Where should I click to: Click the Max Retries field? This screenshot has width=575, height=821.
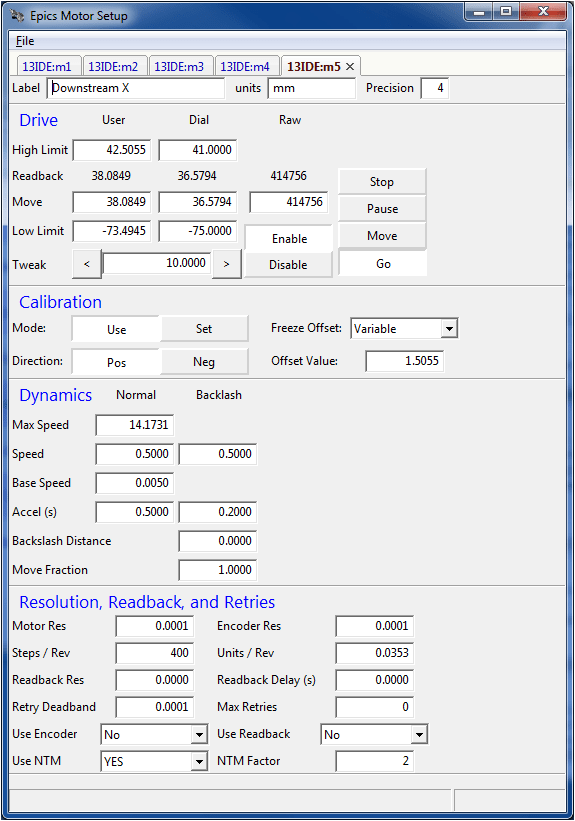point(375,707)
